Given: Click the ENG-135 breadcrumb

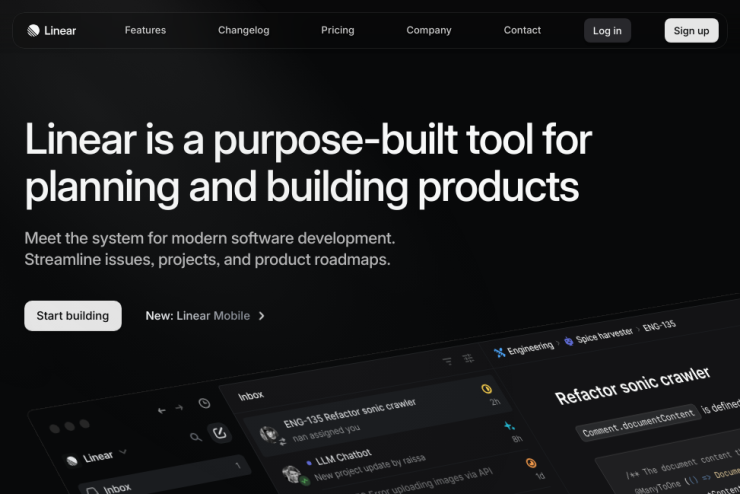Looking at the screenshot, I should coord(659,326).
